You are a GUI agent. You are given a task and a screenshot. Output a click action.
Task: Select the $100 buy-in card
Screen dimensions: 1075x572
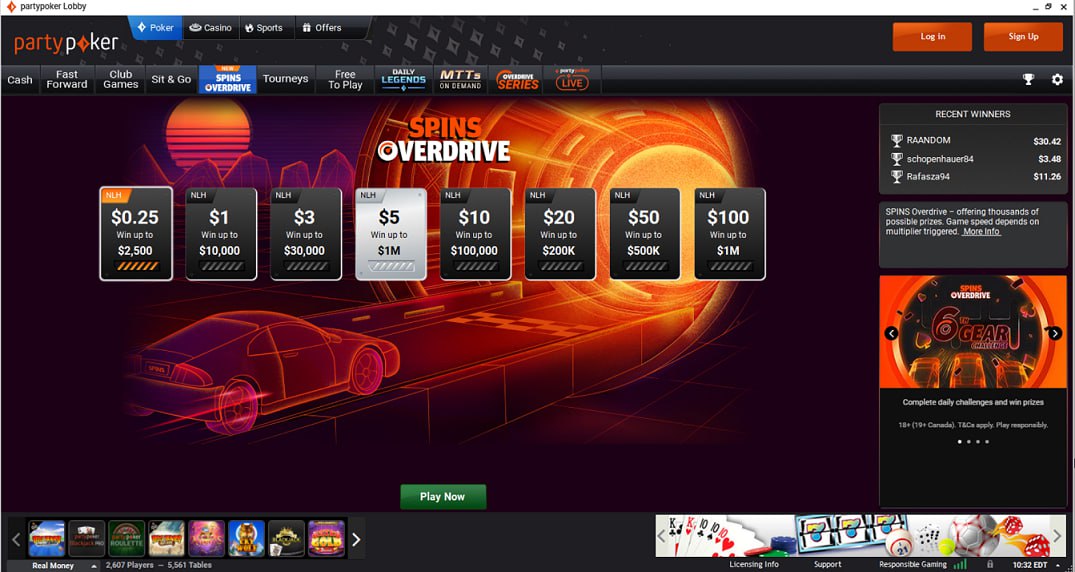coord(729,234)
